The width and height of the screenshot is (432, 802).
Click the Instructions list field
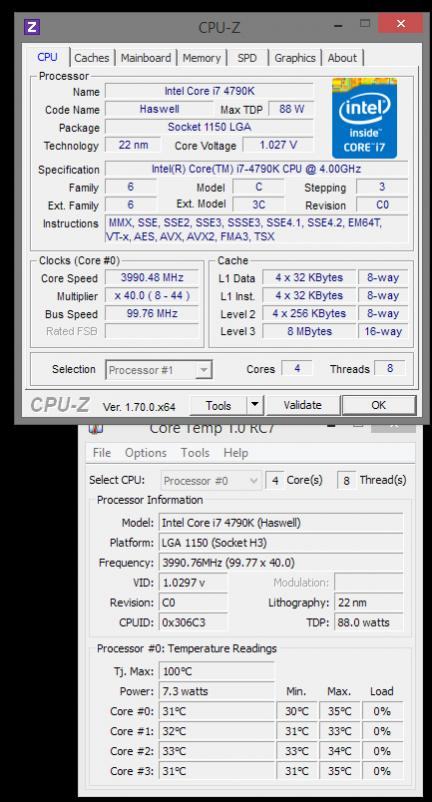click(257, 230)
